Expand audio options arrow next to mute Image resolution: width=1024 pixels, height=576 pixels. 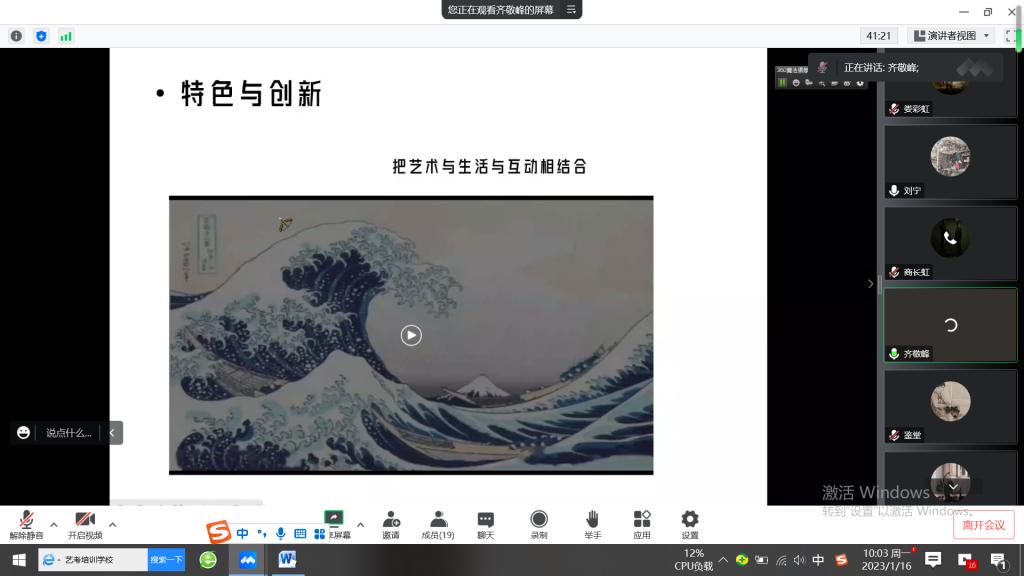click(x=52, y=524)
